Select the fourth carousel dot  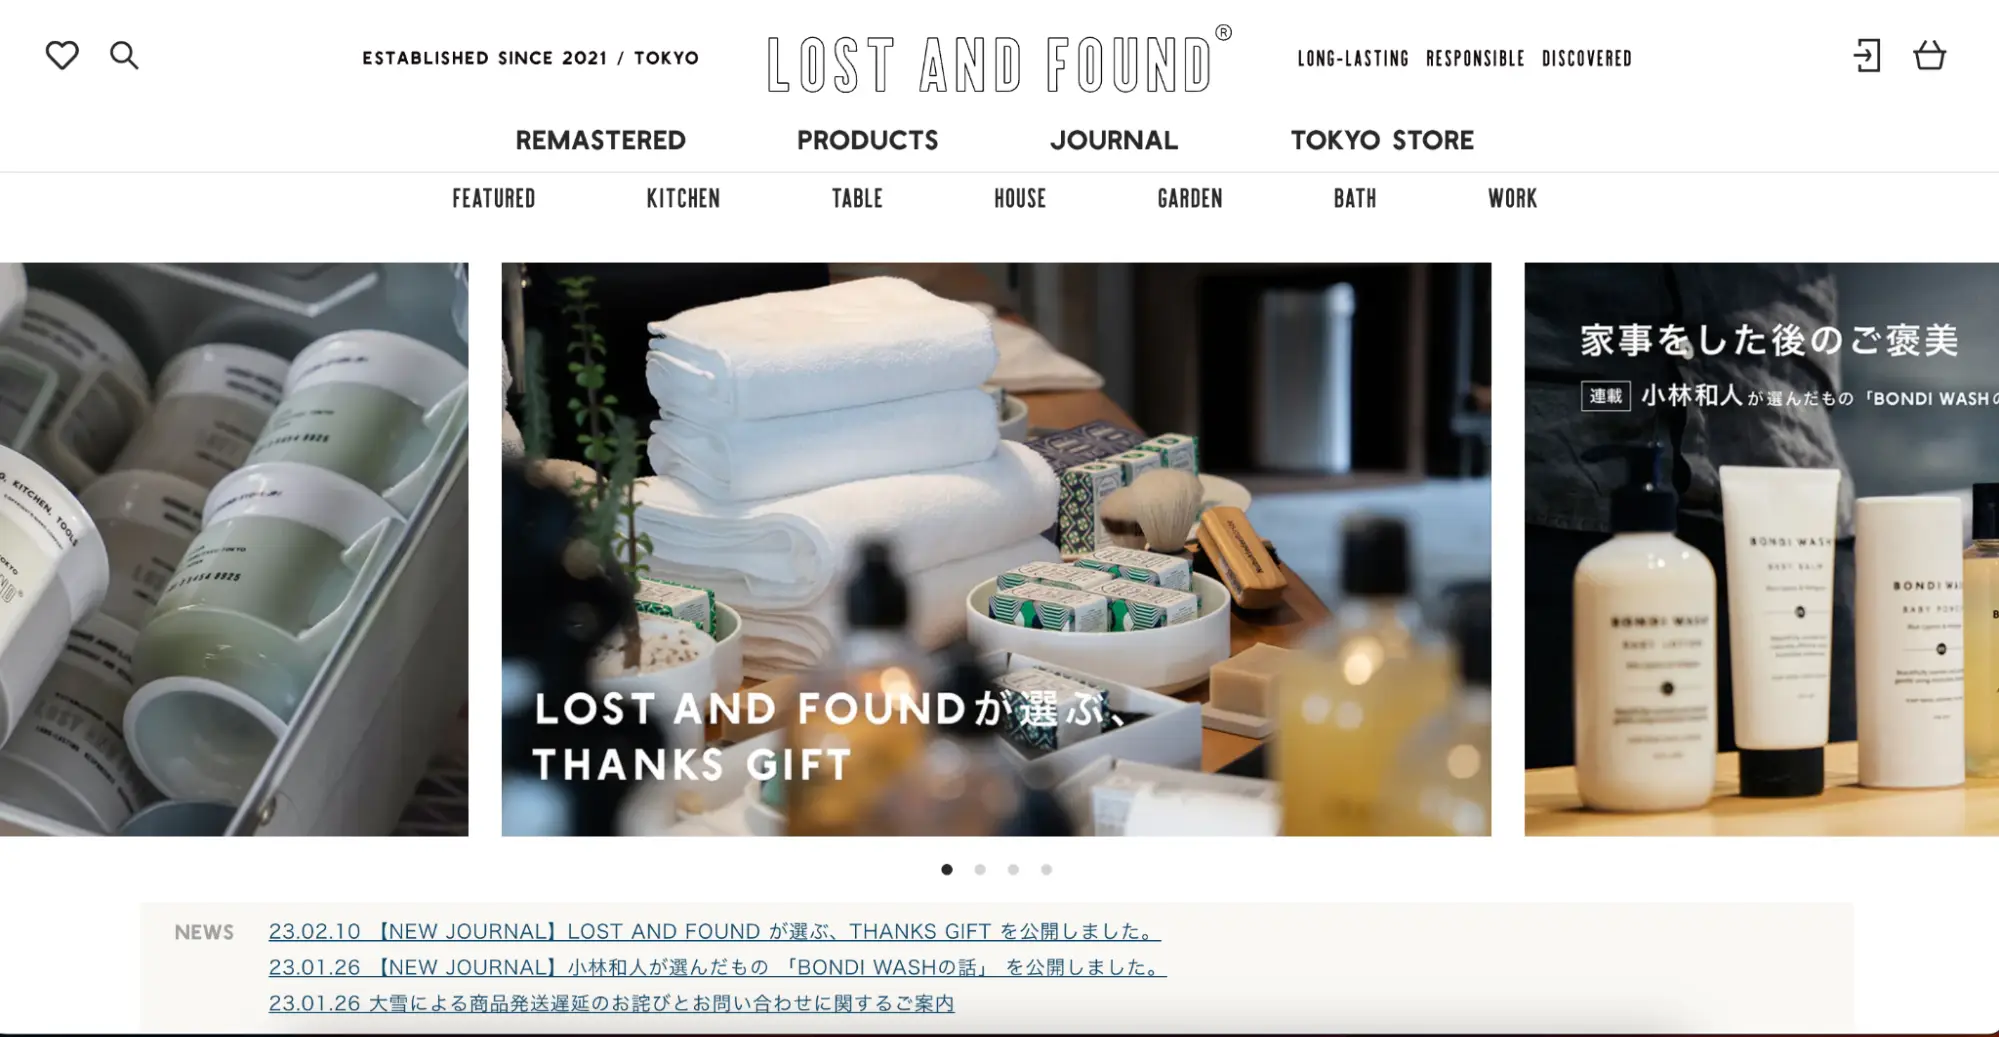click(x=1046, y=869)
